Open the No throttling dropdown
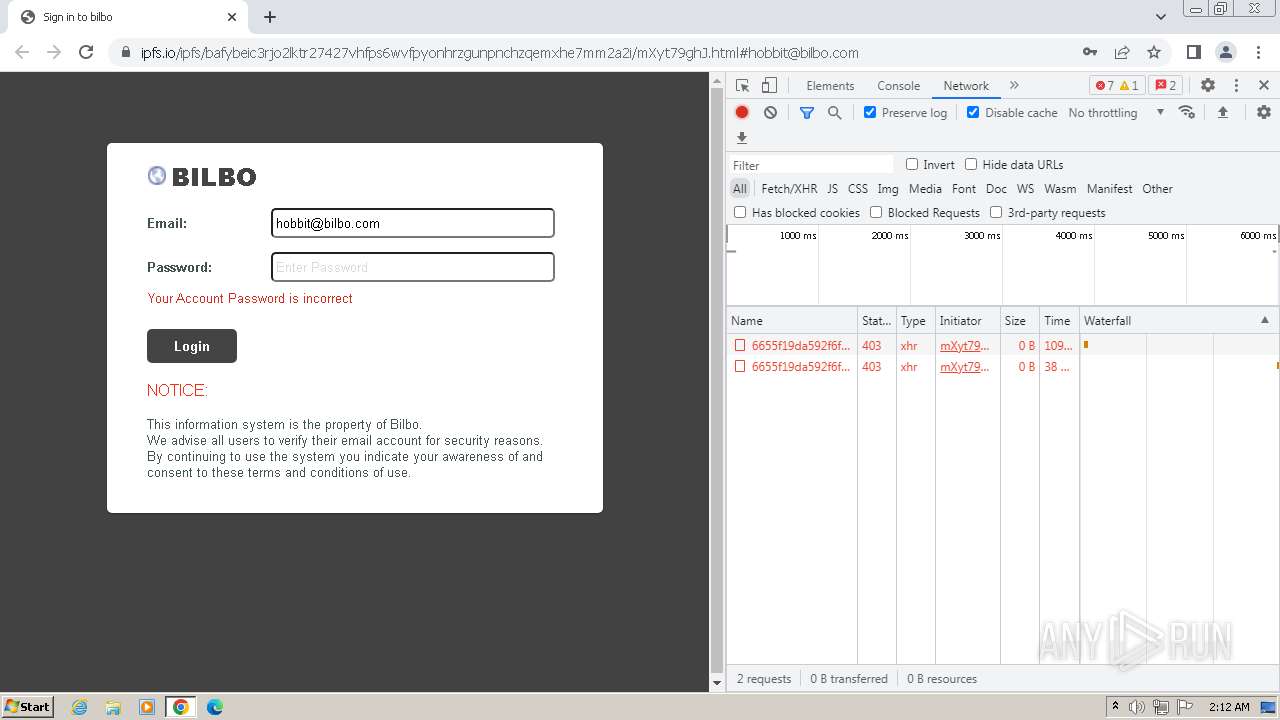The height and width of the screenshot is (720, 1280). pyautogui.click(x=1116, y=113)
